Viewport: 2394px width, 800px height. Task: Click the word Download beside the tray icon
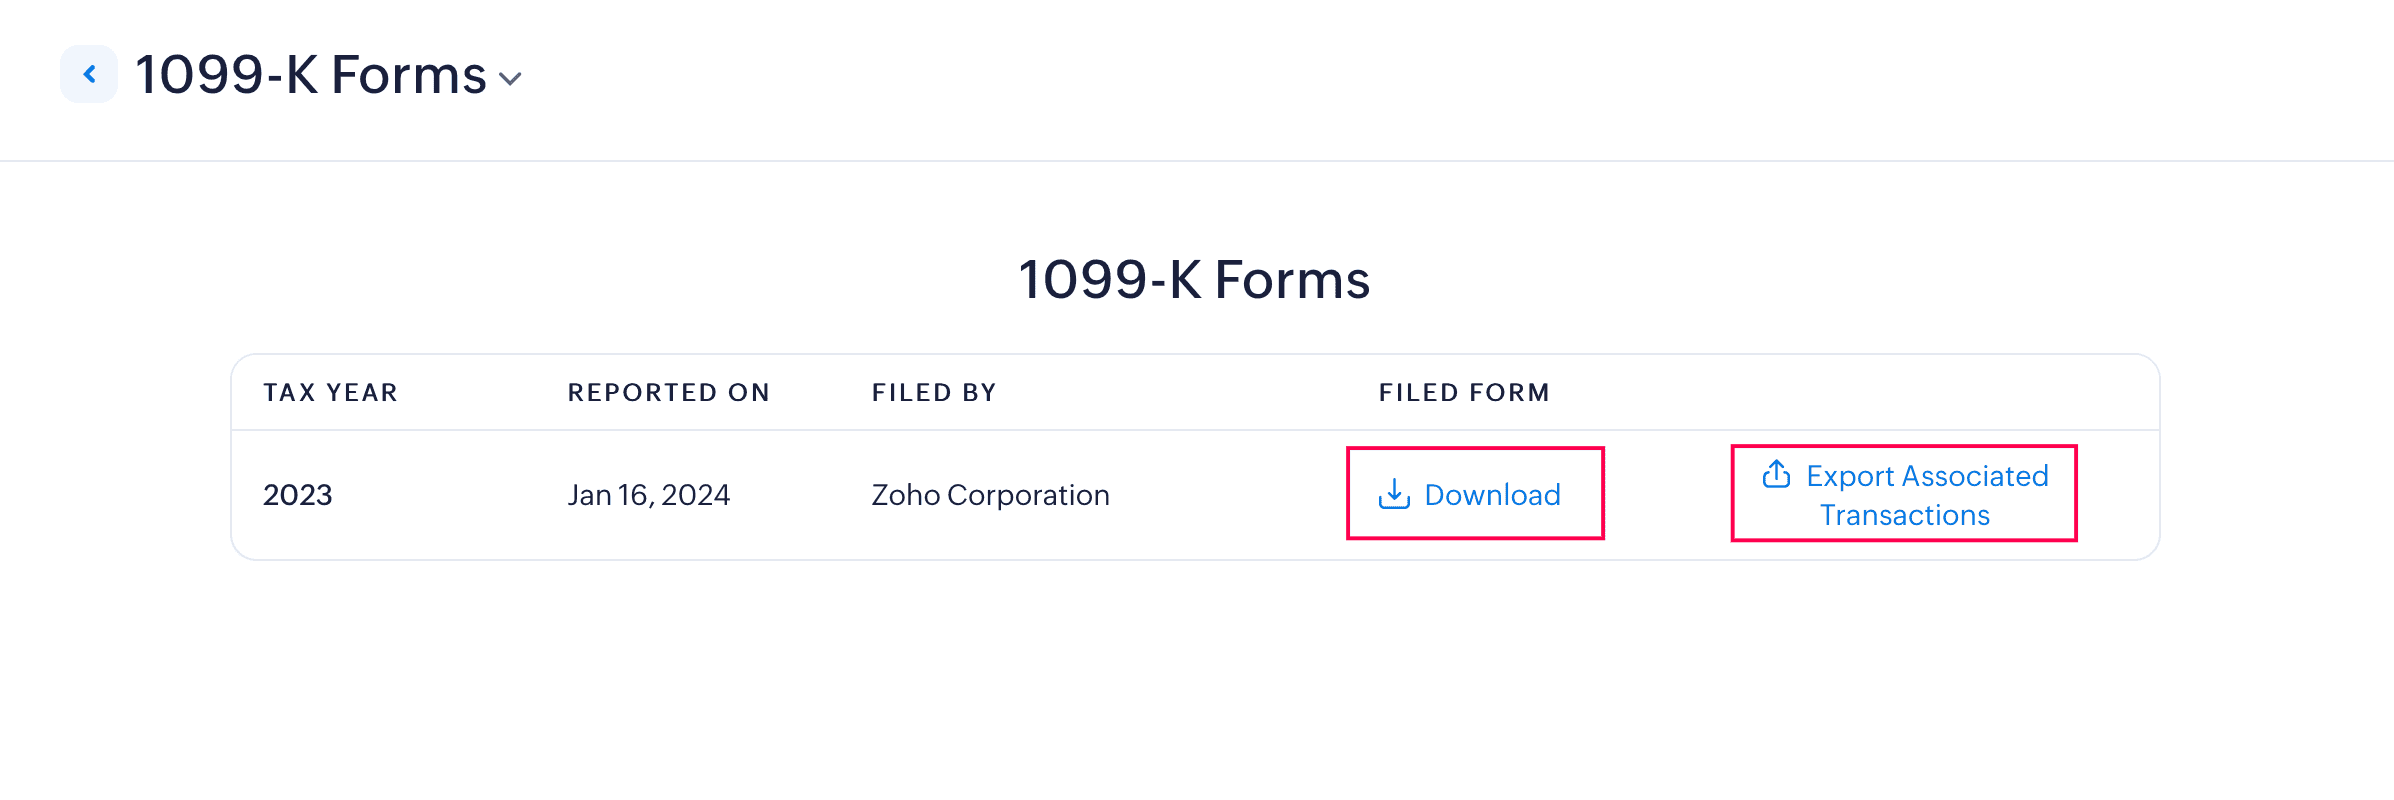(1492, 495)
